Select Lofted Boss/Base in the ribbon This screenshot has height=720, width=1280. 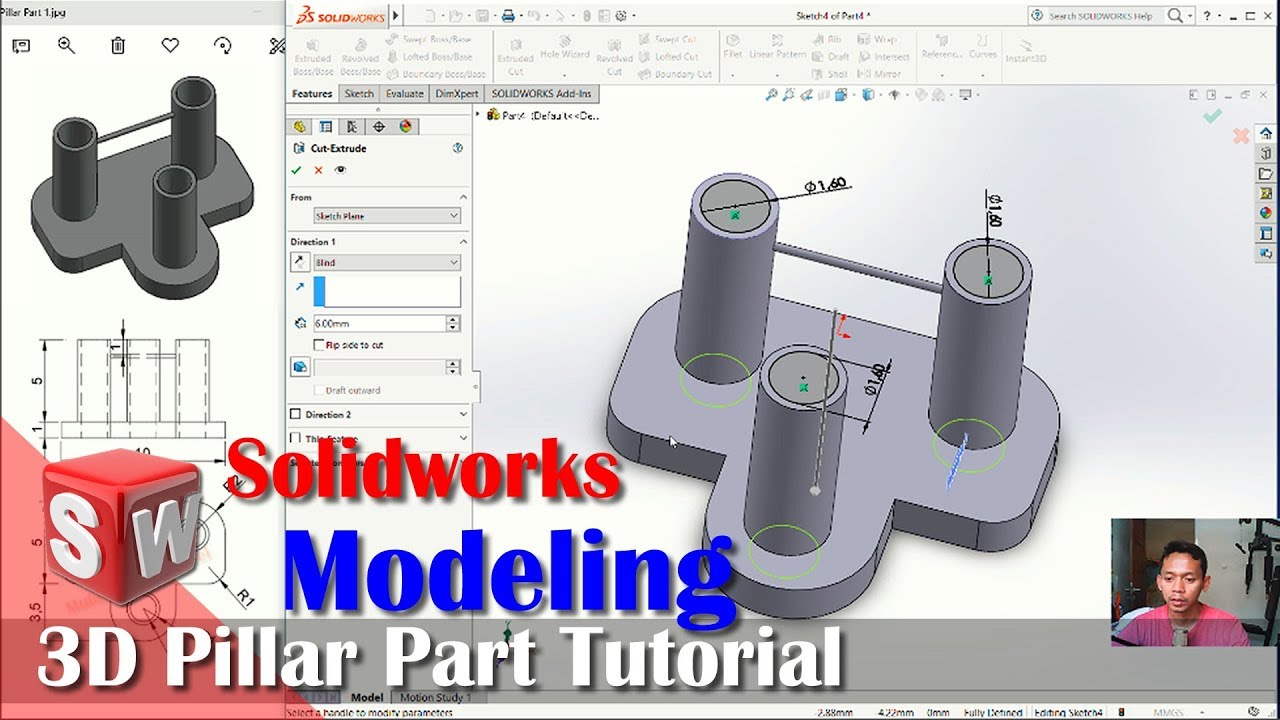coord(431,57)
